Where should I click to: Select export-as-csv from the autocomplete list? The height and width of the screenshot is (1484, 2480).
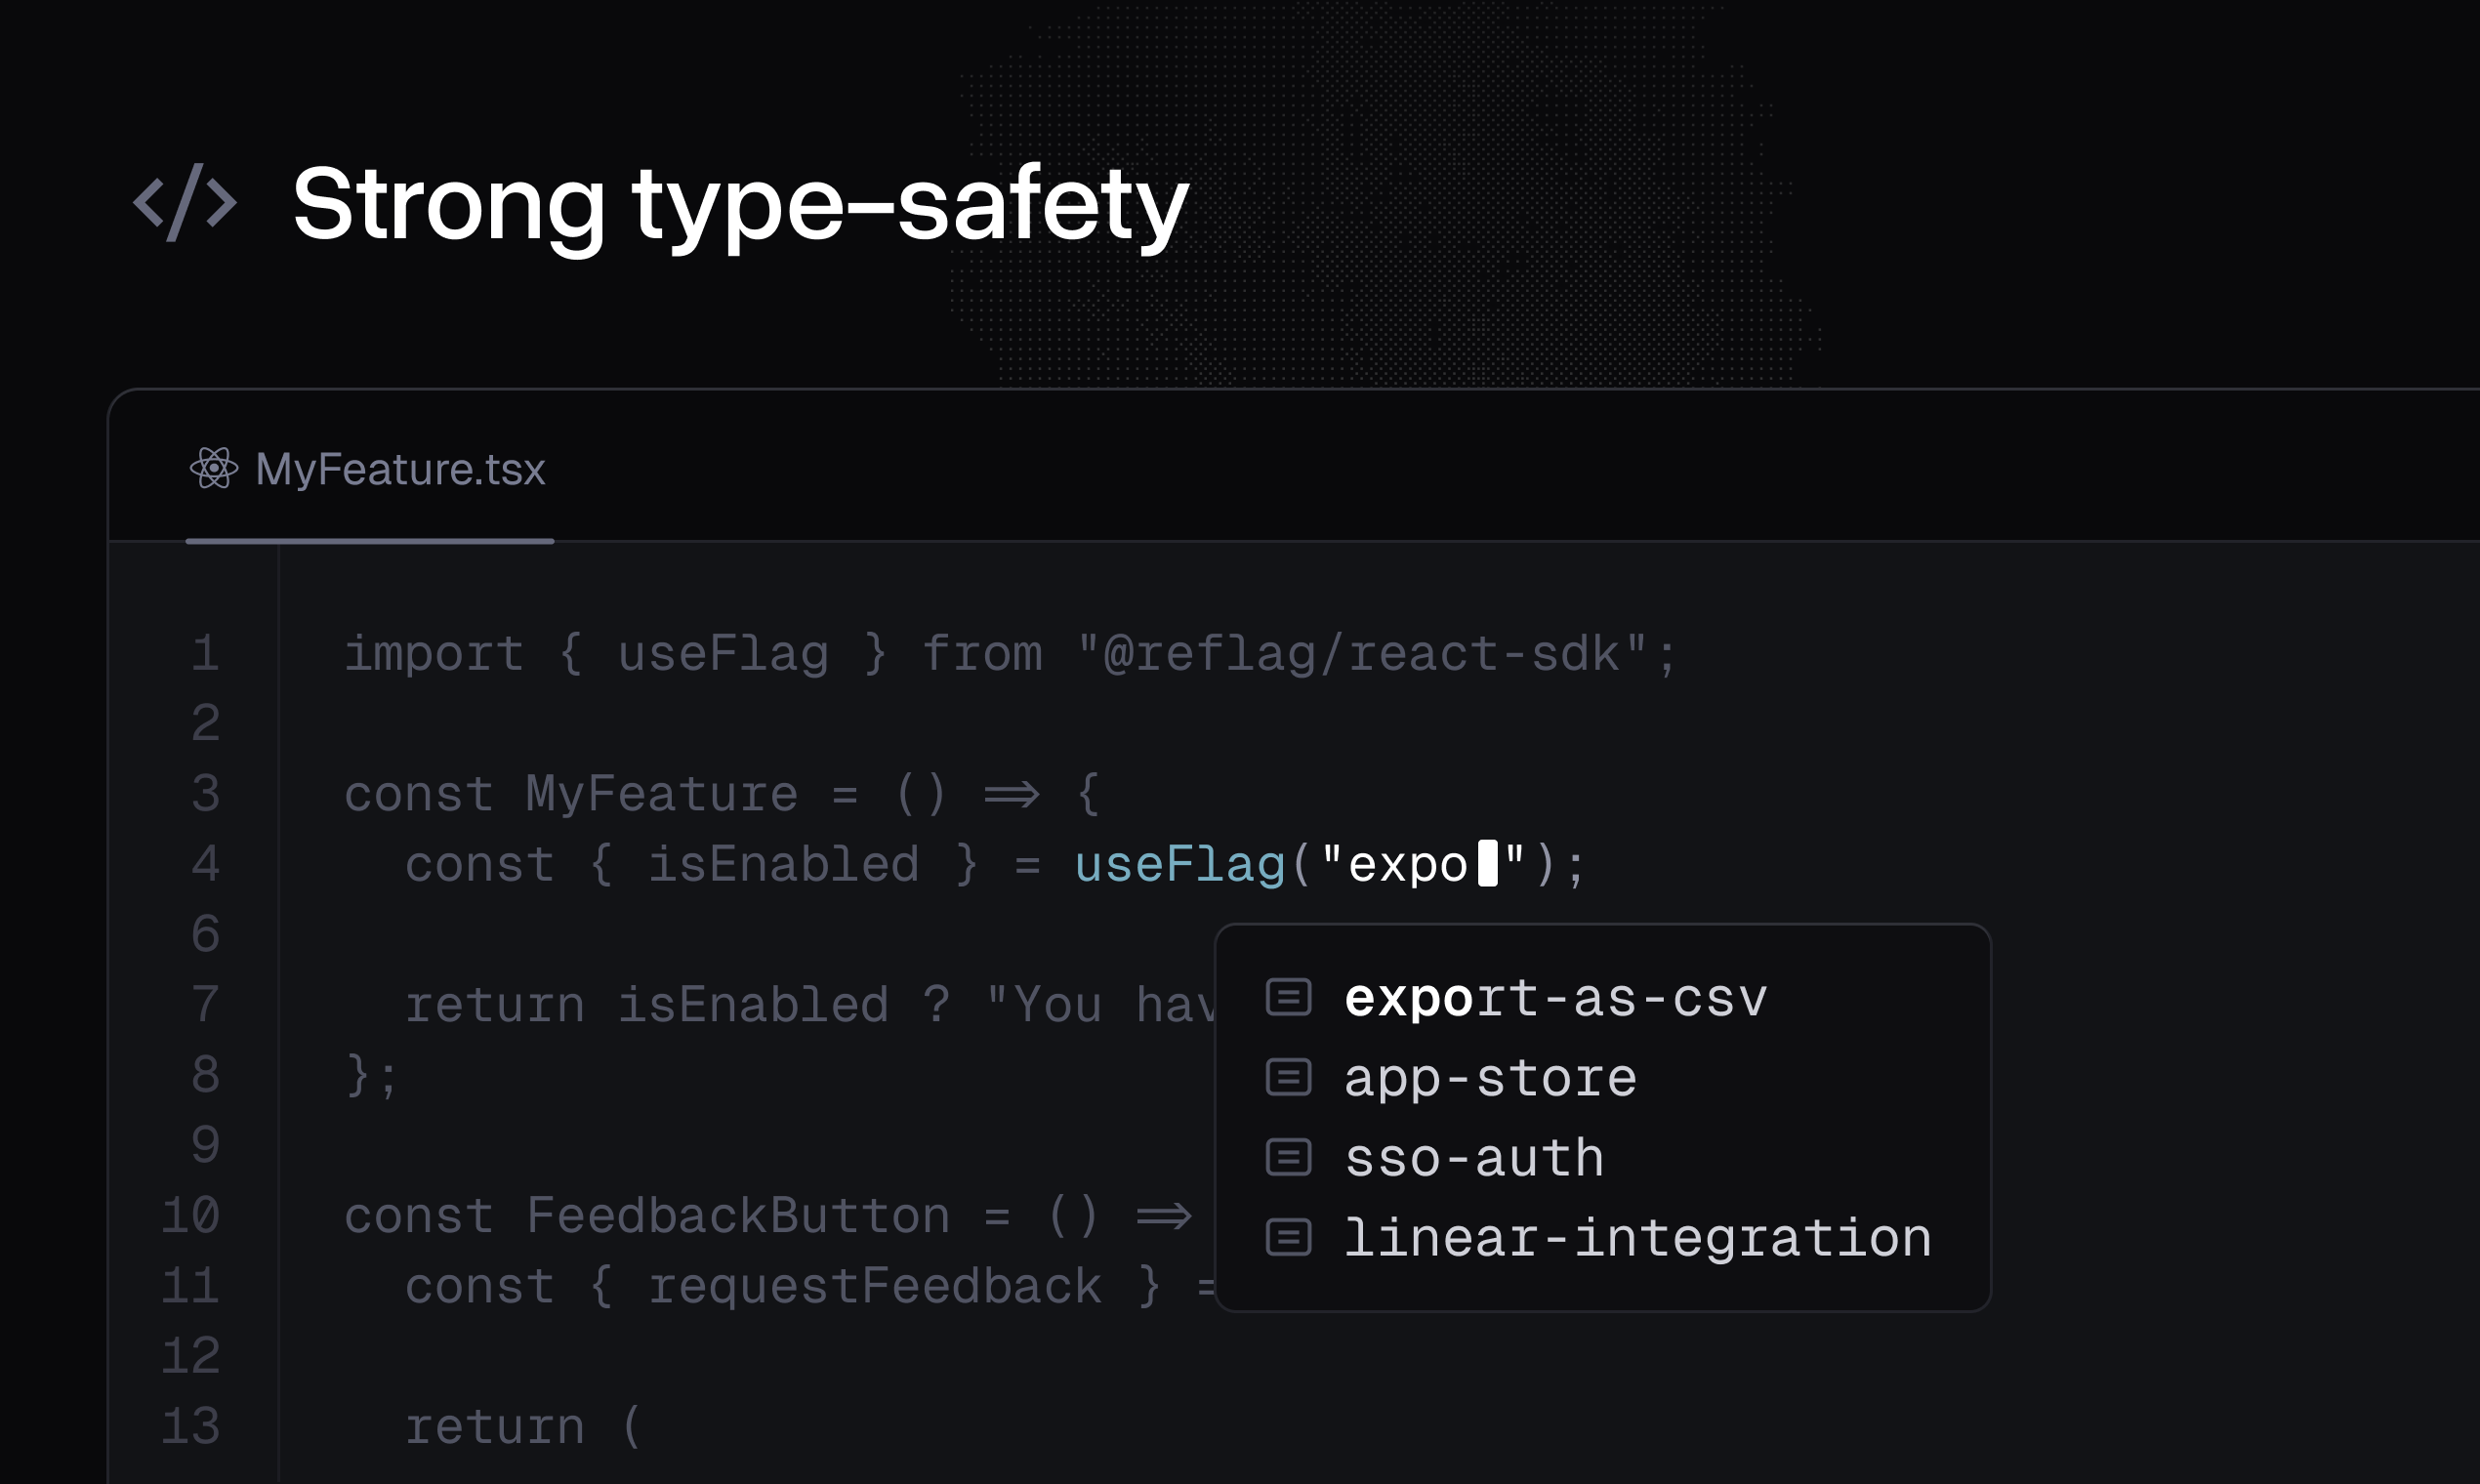[1555, 998]
